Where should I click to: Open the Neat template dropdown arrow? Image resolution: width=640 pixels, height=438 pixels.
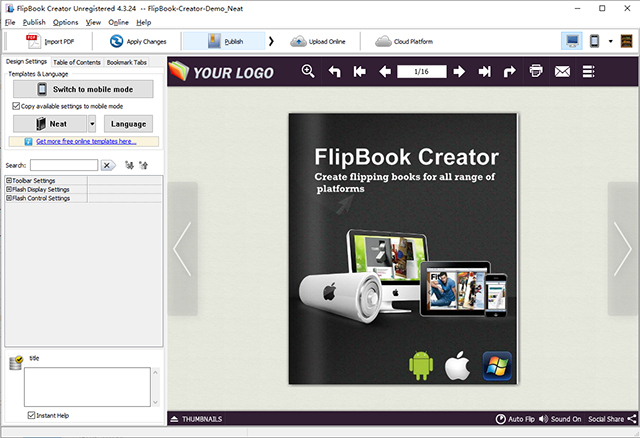(92, 124)
